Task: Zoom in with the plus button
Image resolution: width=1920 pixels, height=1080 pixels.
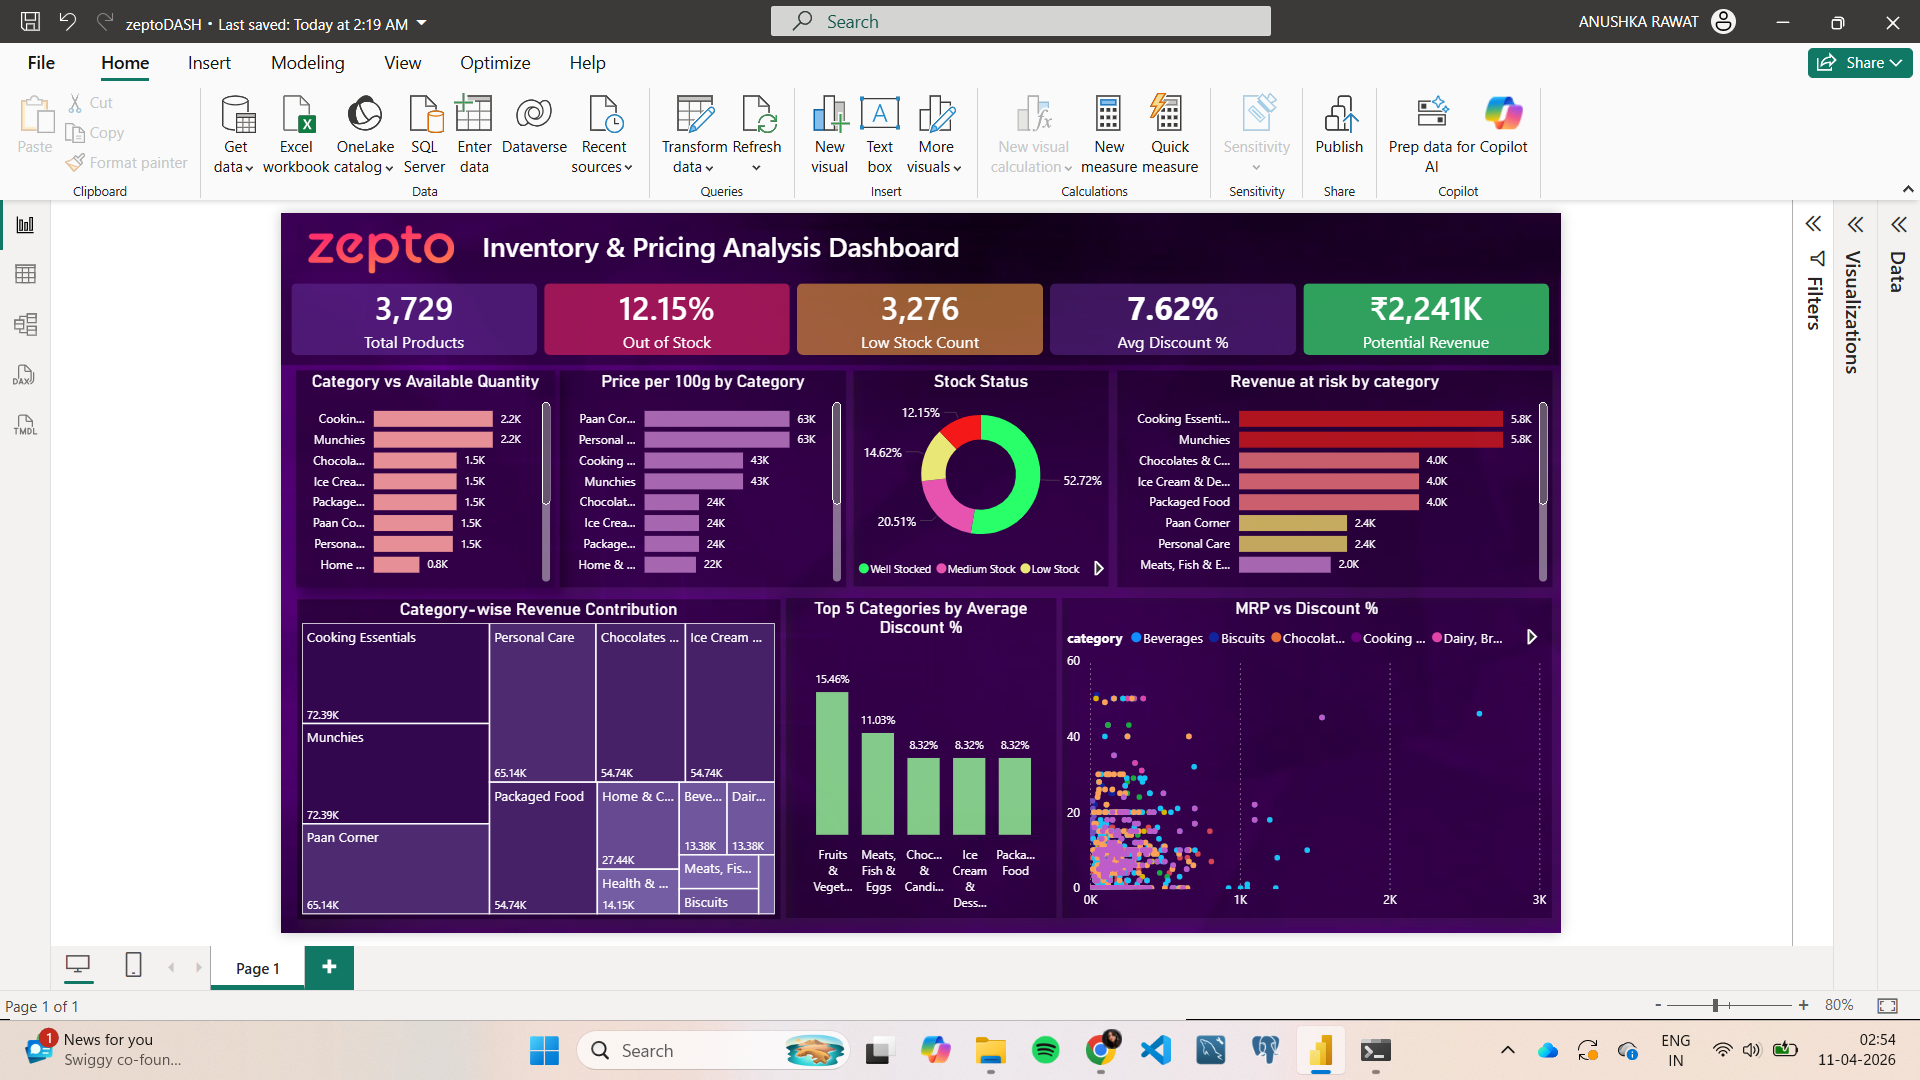Action: [x=1803, y=1005]
